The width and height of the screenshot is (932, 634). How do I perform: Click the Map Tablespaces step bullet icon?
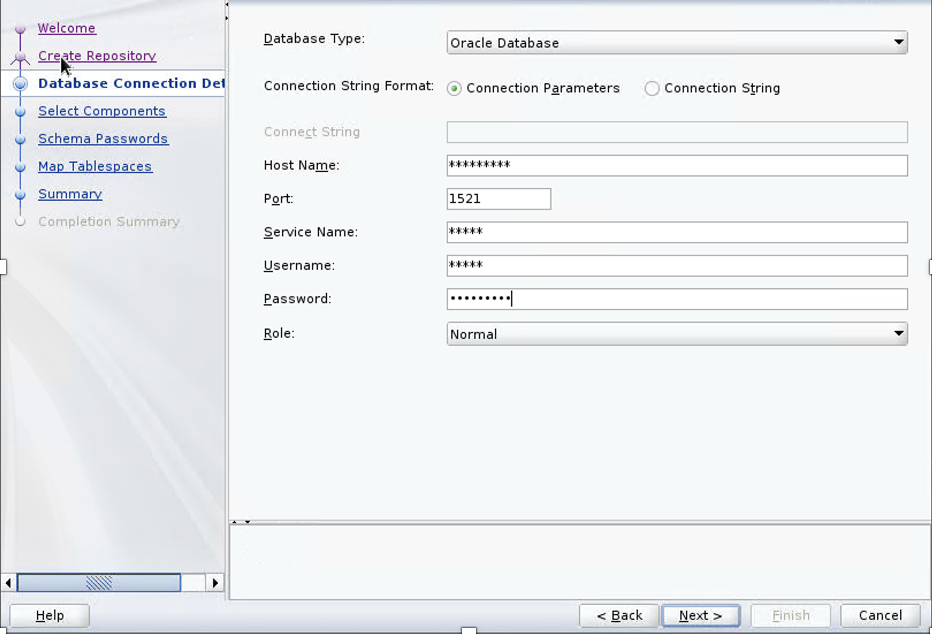tap(20, 167)
